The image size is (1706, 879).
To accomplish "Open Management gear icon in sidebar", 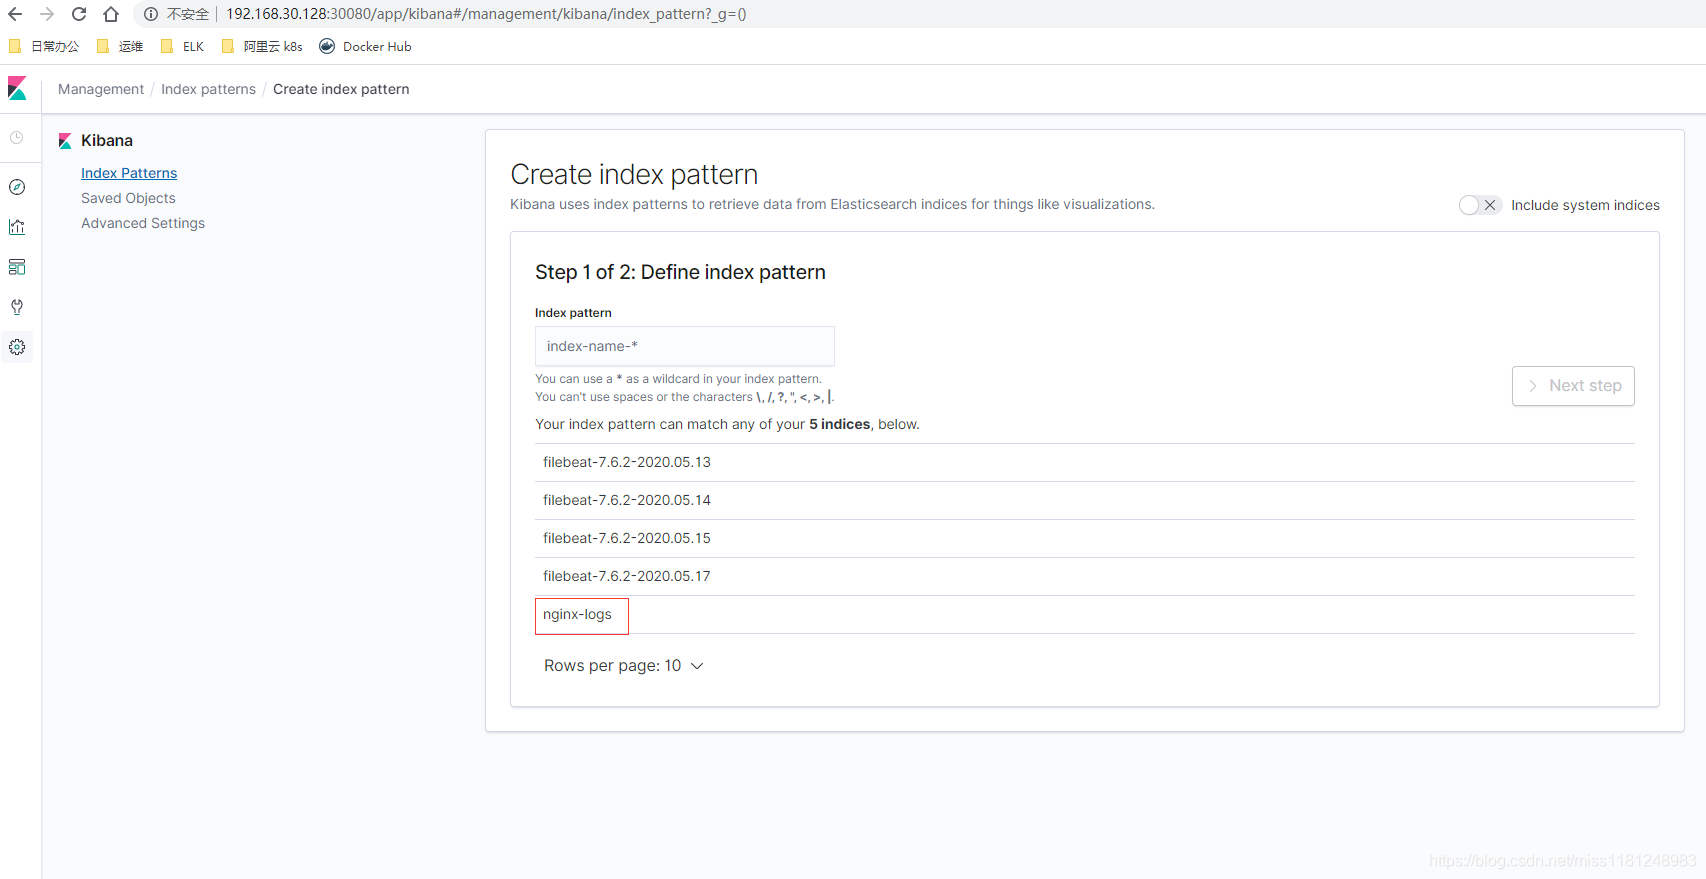I will pyautogui.click(x=17, y=347).
